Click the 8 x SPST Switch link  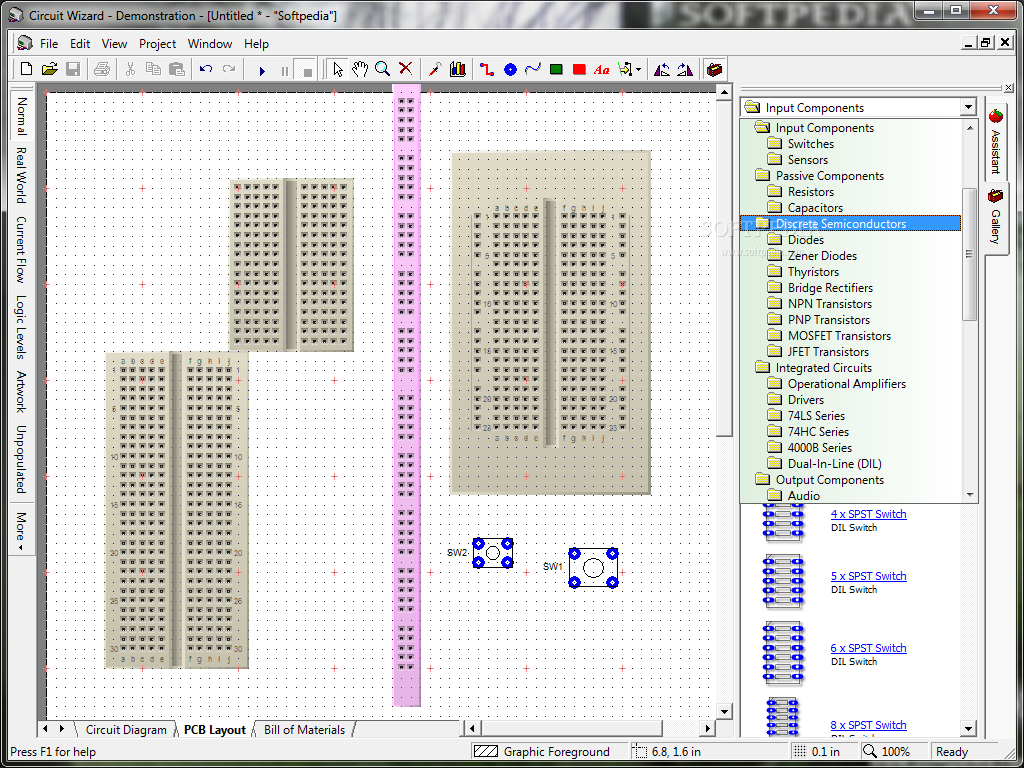869,725
